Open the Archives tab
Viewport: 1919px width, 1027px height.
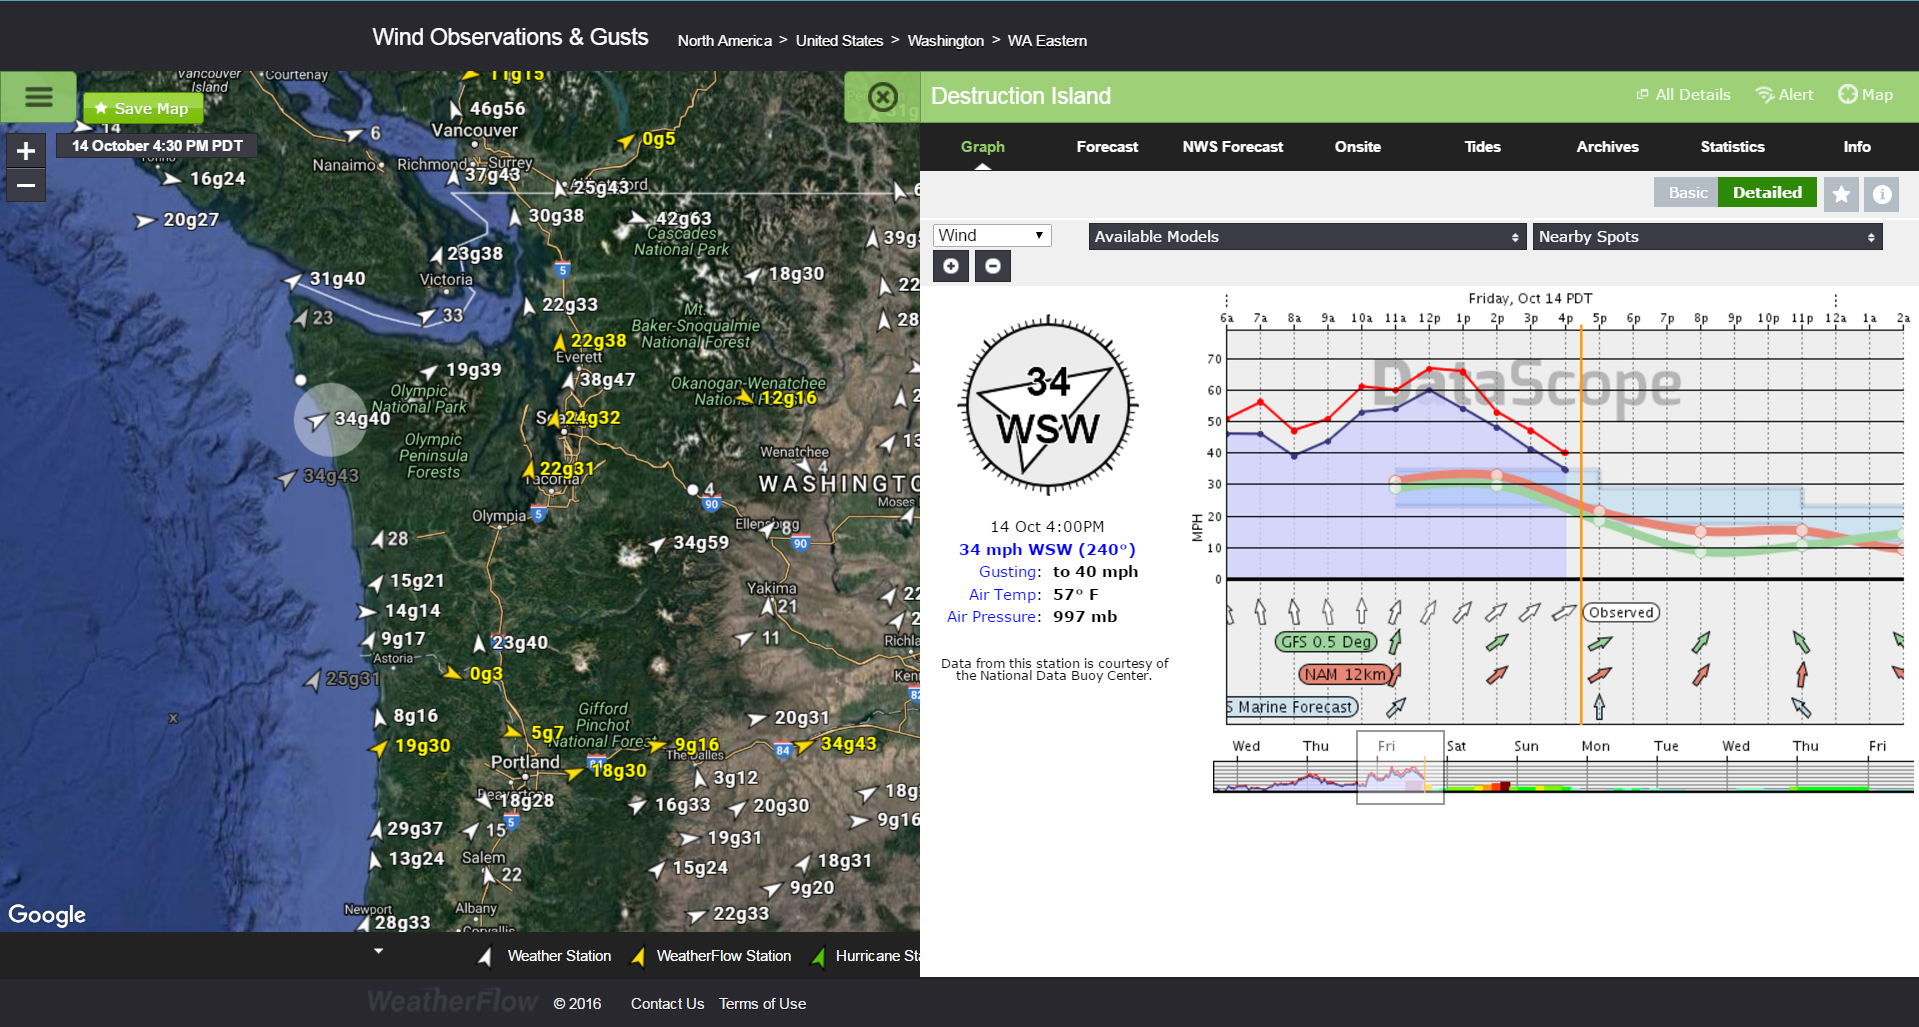(1607, 146)
